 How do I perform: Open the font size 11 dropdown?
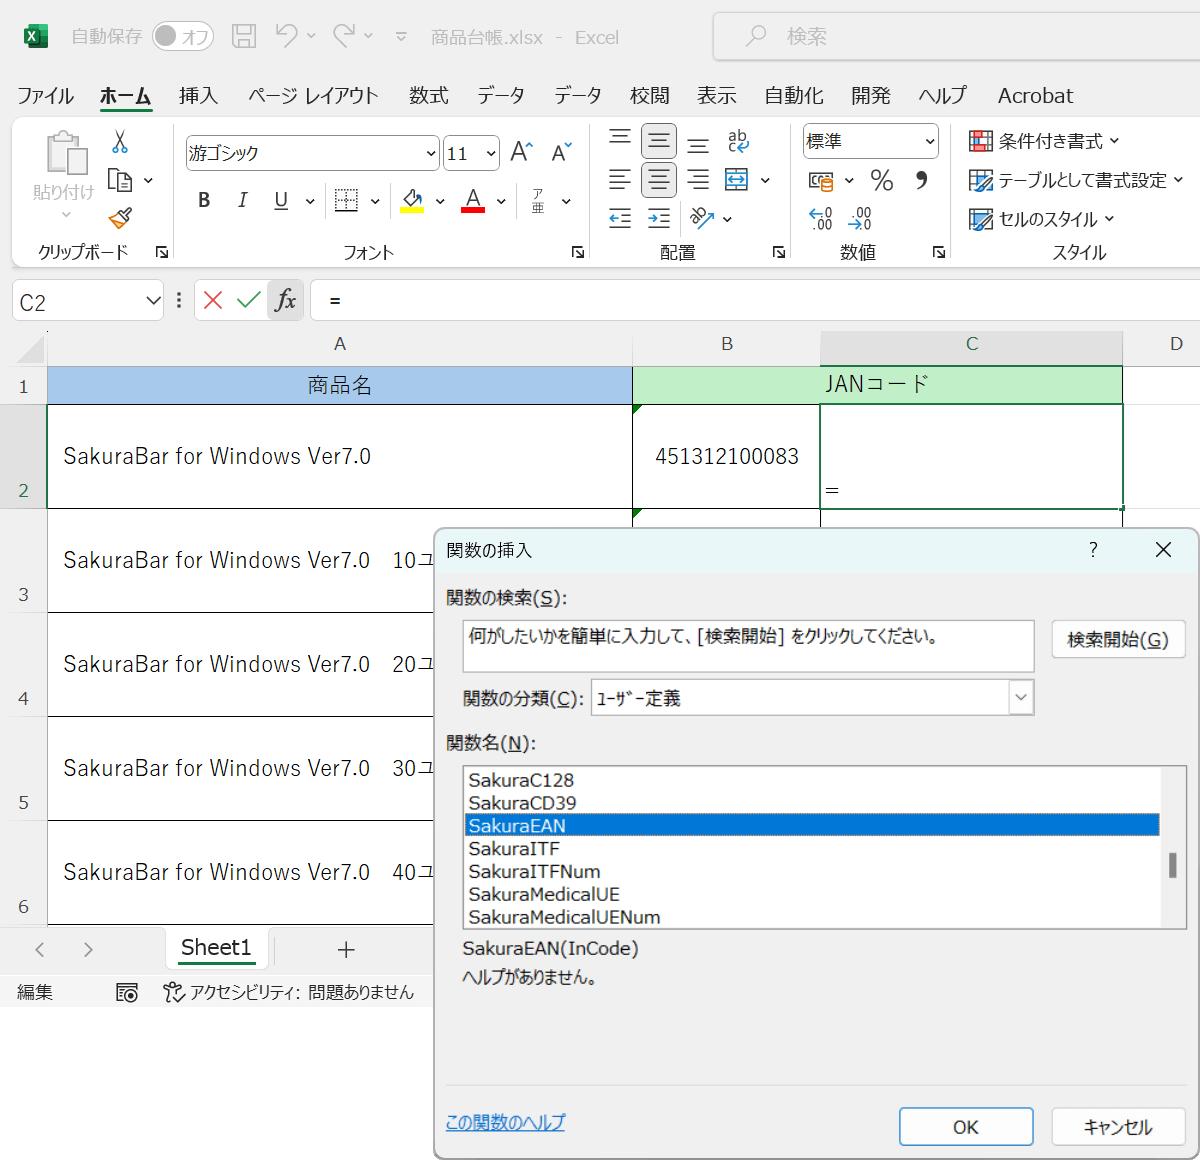click(x=491, y=153)
